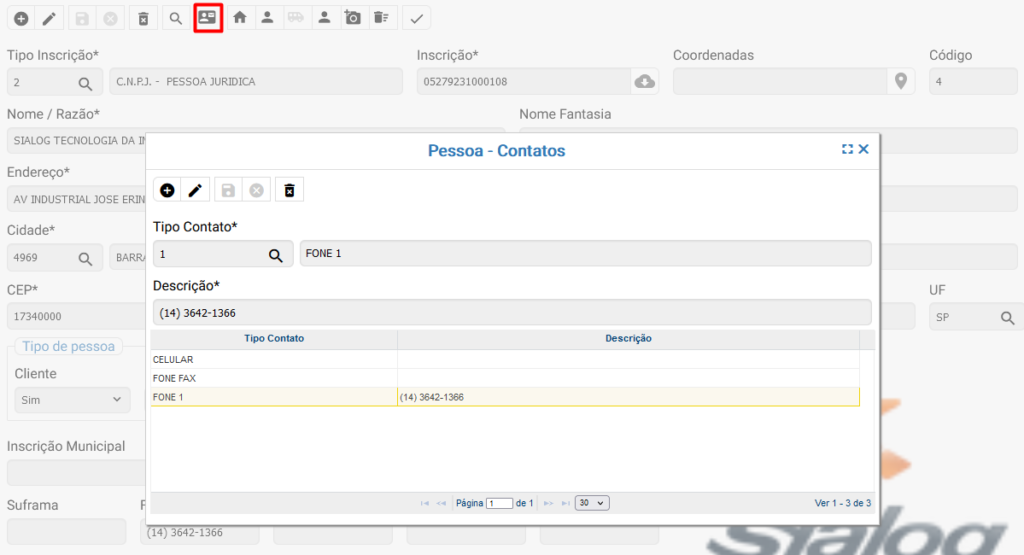The height and width of the screenshot is (555, 1024).
Task: Maximize the Pessoa - Contatos dialog
Action: [x=847, y=149]
